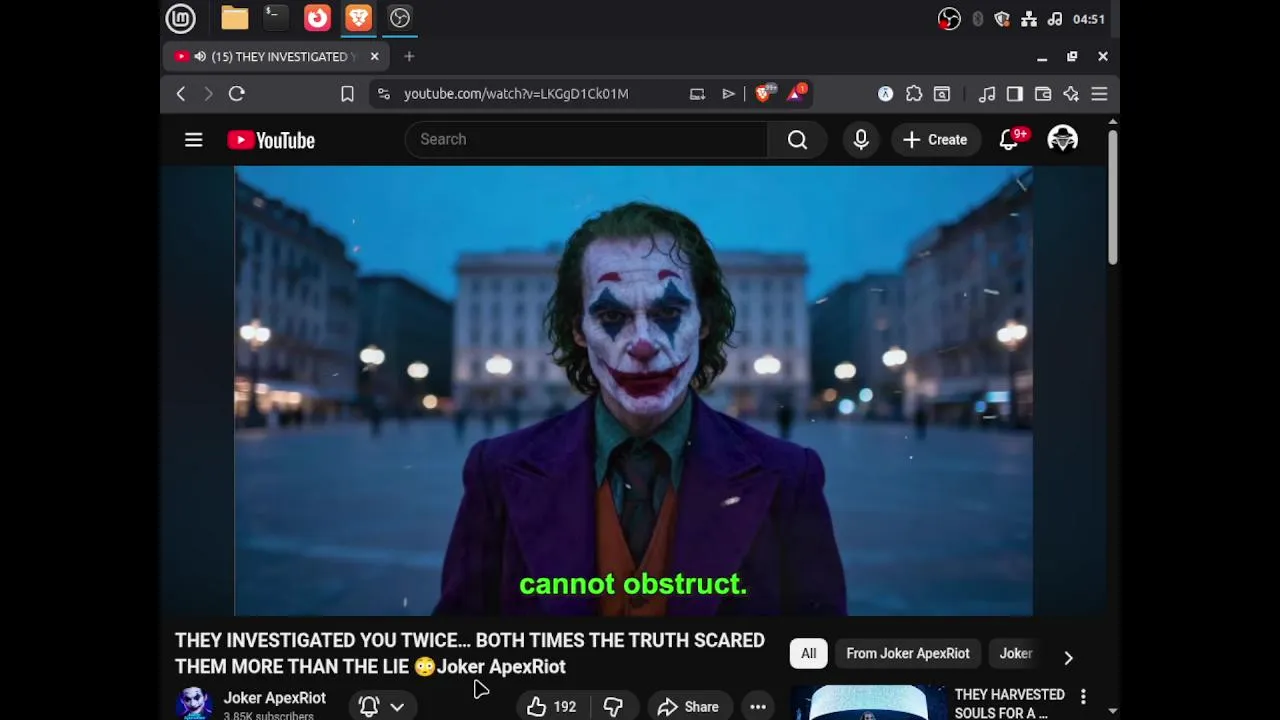1280x720 pixels.
Task: Open the Files folder launcher in the panel
Action: coord(235,18)
